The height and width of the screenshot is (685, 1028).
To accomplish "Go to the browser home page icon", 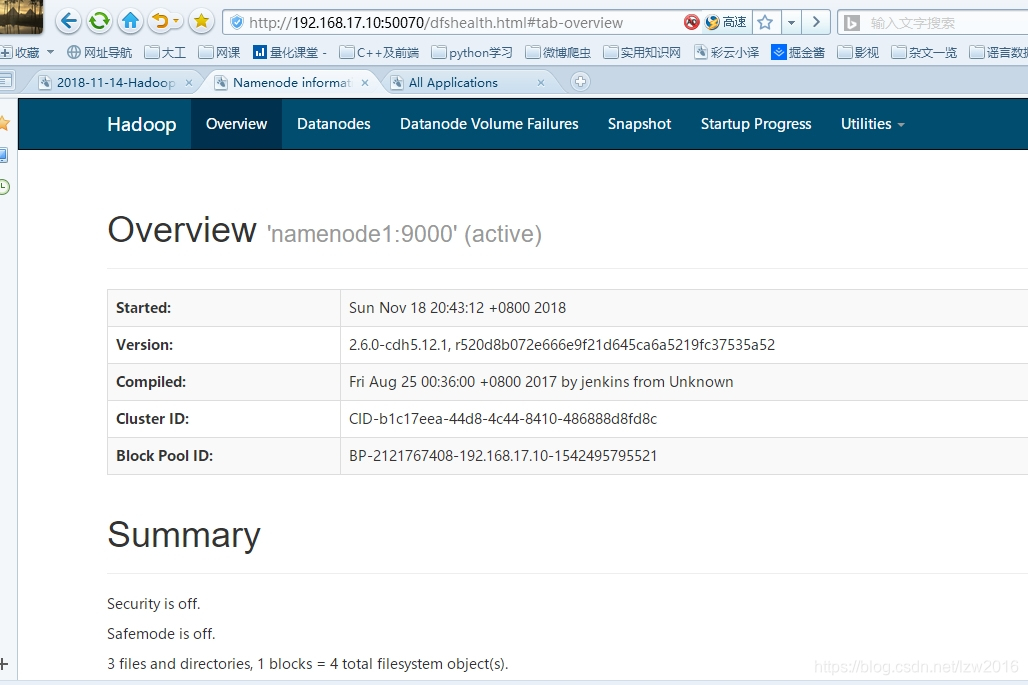I will (130, 22).
